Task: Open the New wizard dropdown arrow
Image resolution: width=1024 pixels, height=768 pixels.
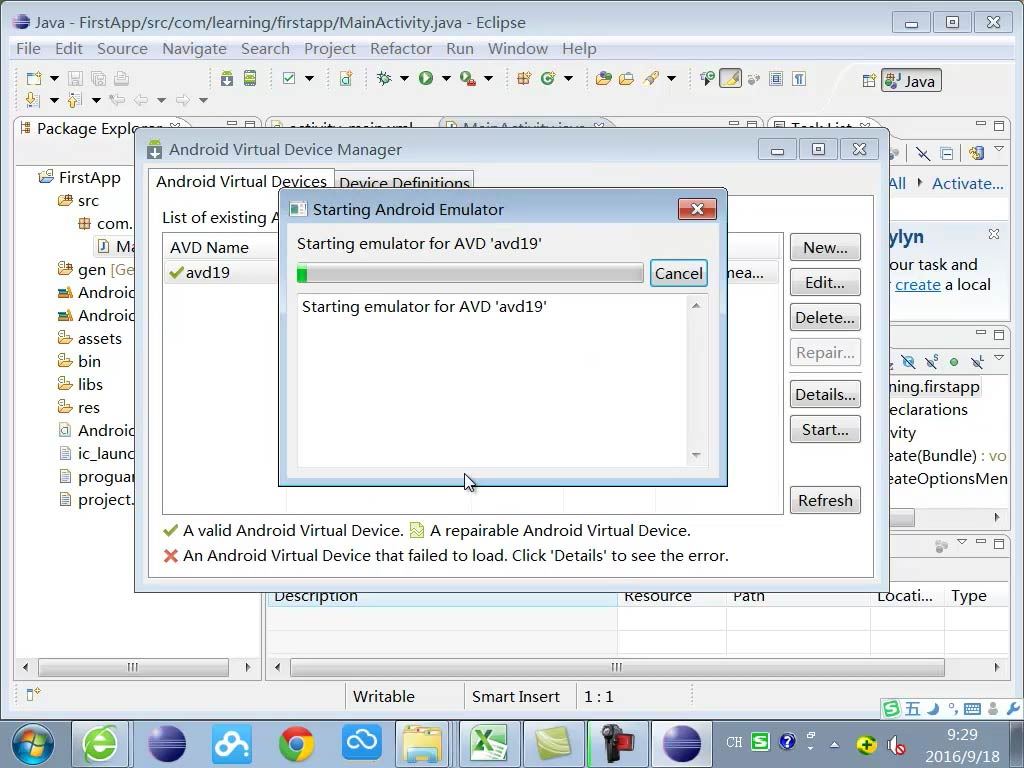Action: [54, 79]
